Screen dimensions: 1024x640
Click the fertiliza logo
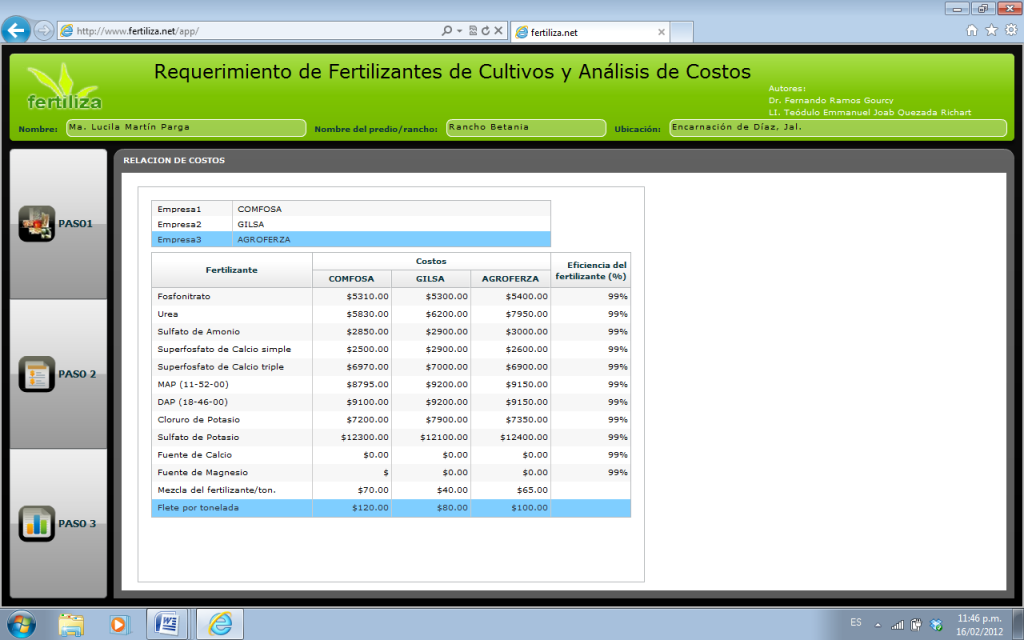pyautogui.click(x=64, y=88)
